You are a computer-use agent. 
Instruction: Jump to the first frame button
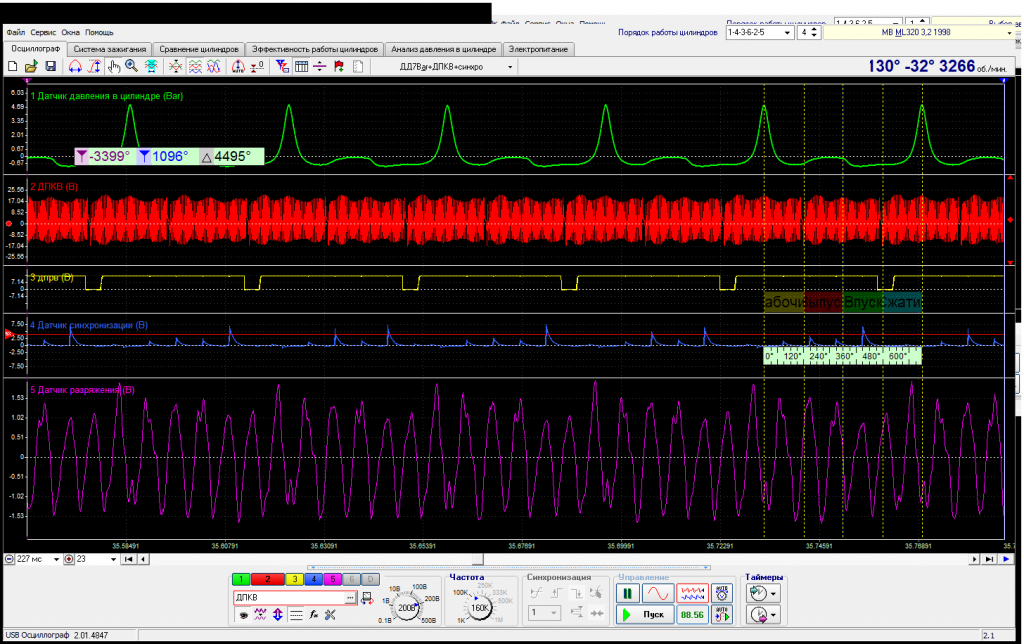tap(129, 559)
